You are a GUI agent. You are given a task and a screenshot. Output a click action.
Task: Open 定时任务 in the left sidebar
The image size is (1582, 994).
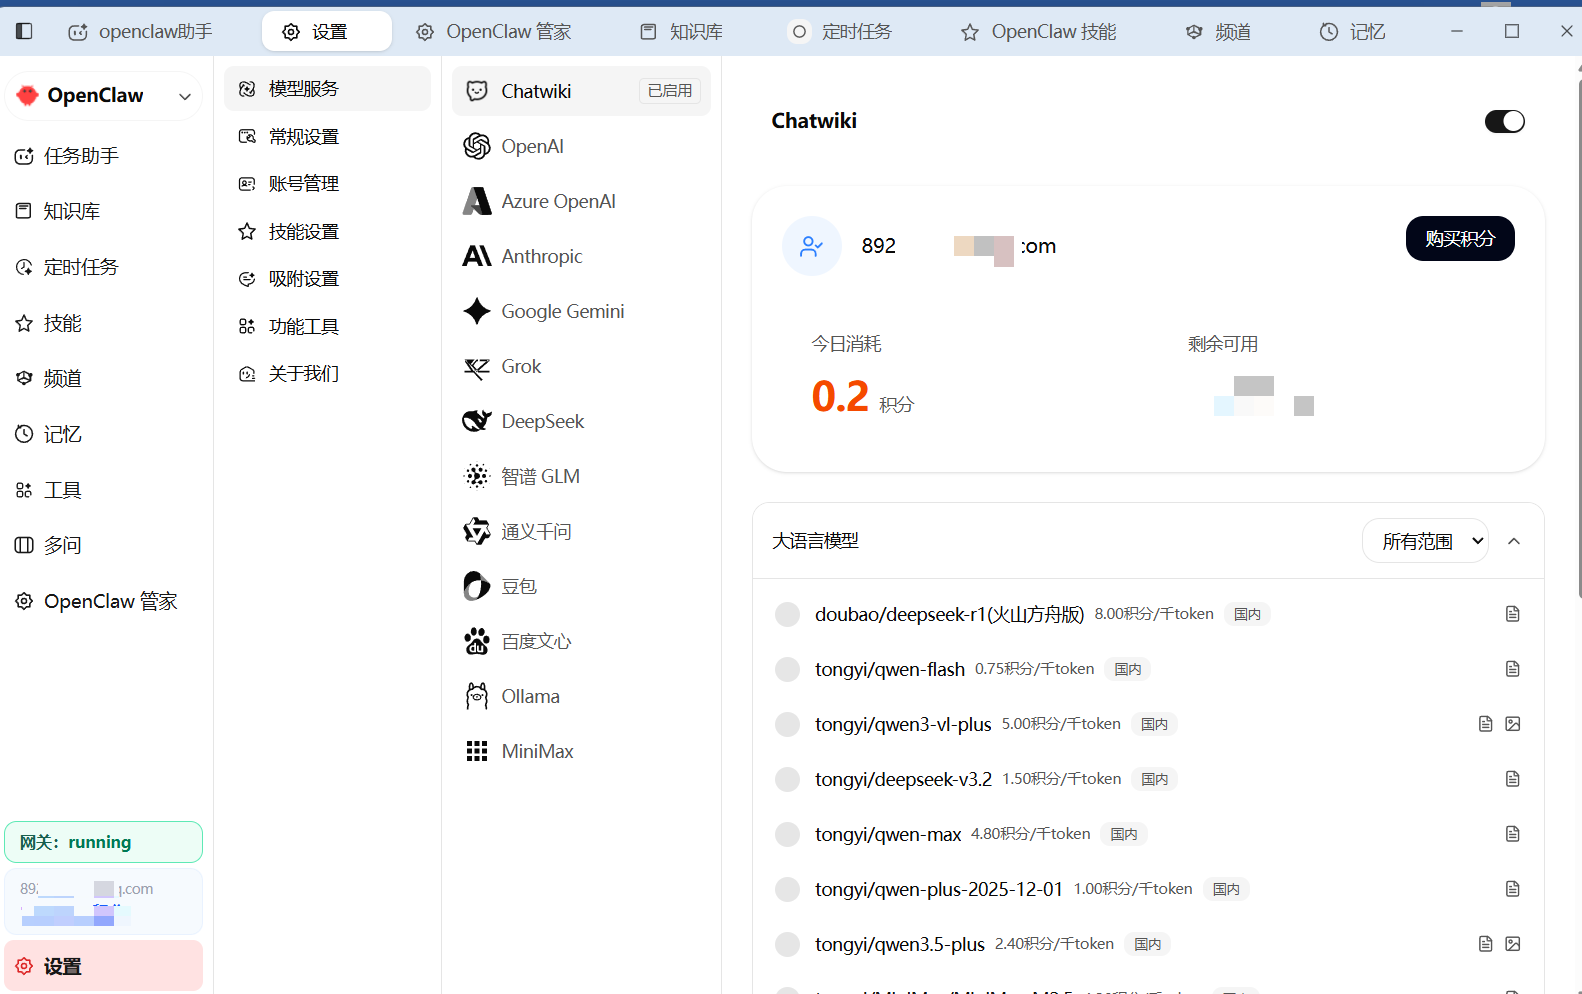point(104,267)
